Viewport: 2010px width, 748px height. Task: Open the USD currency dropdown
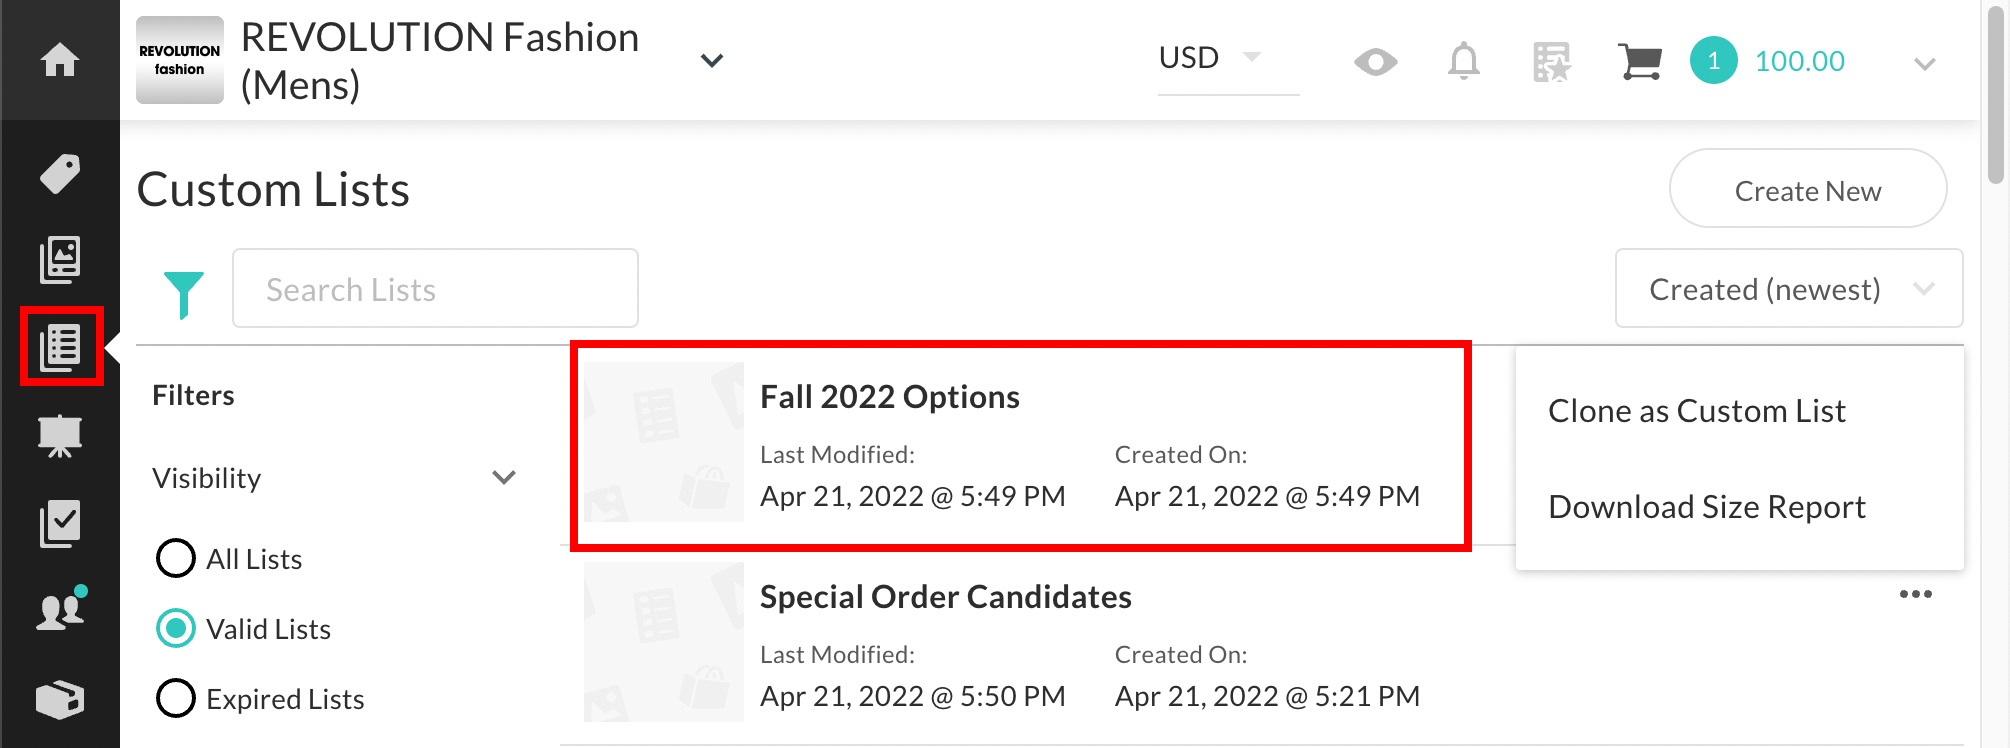pos(1228,58)
